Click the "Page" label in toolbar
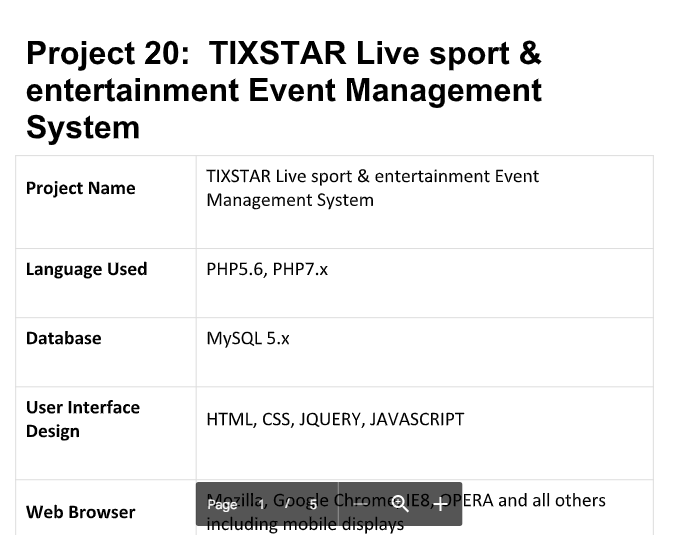The image size is (699, 535). [222, 505]
